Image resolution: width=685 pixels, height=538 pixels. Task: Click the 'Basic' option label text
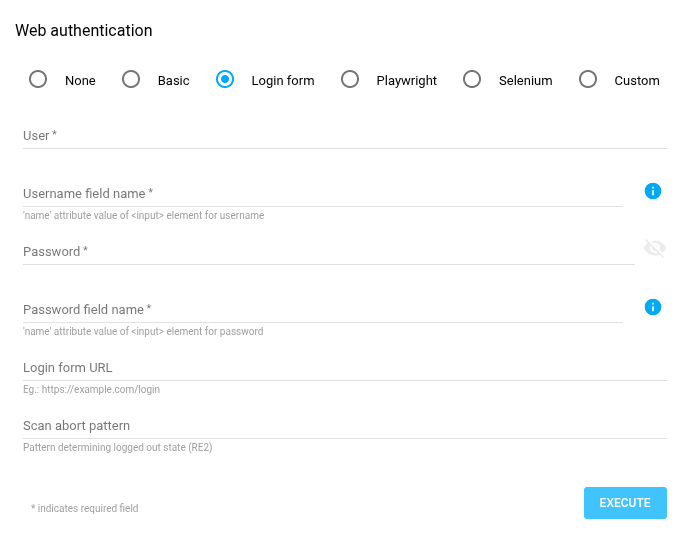point(173,81)
